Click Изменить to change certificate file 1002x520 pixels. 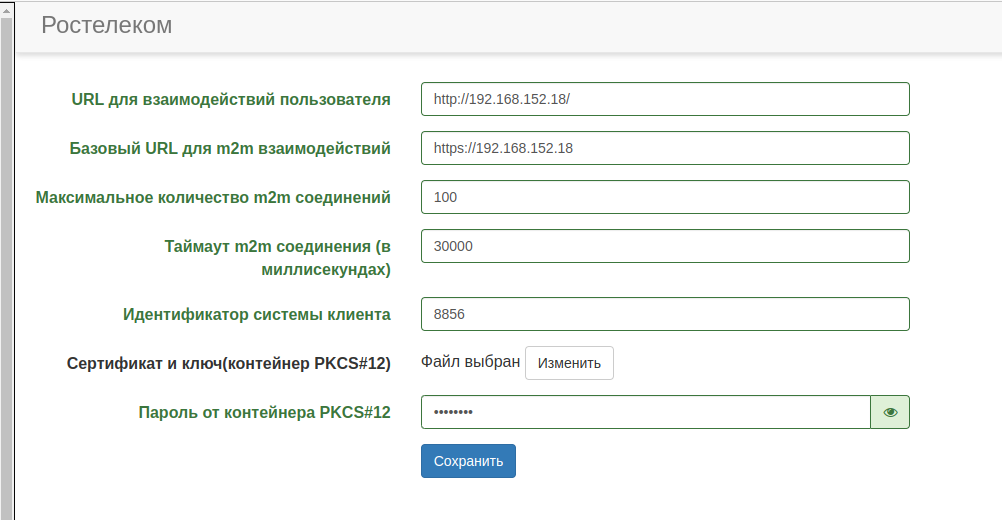pos(569,363)
